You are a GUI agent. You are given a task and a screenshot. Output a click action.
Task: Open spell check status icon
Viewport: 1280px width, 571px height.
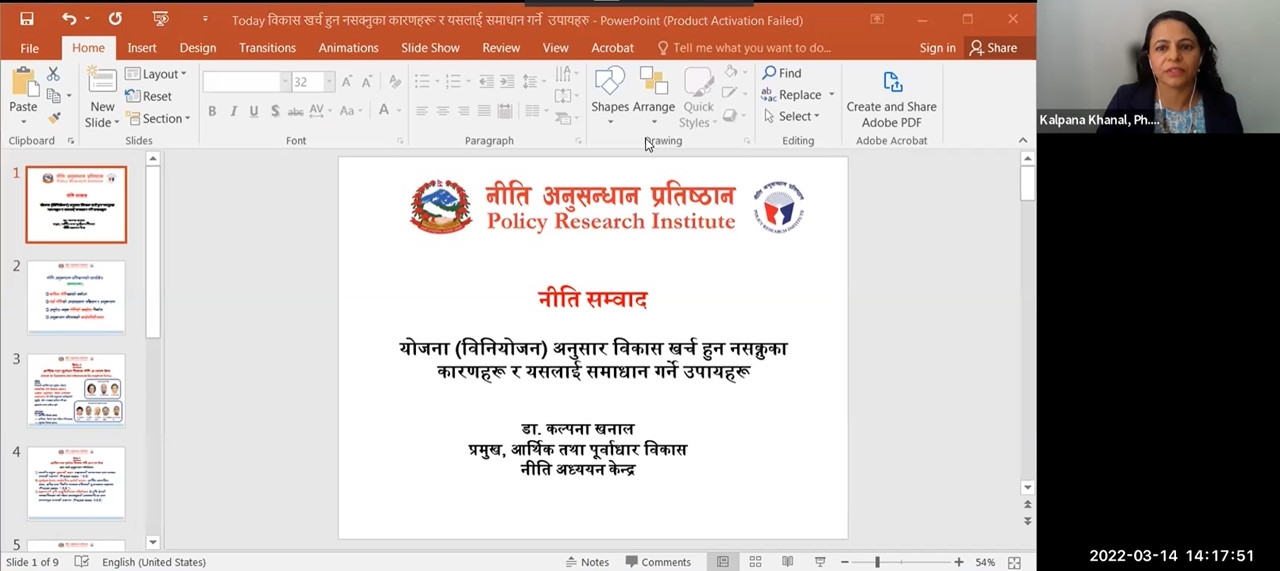click(x=82, y=562)
